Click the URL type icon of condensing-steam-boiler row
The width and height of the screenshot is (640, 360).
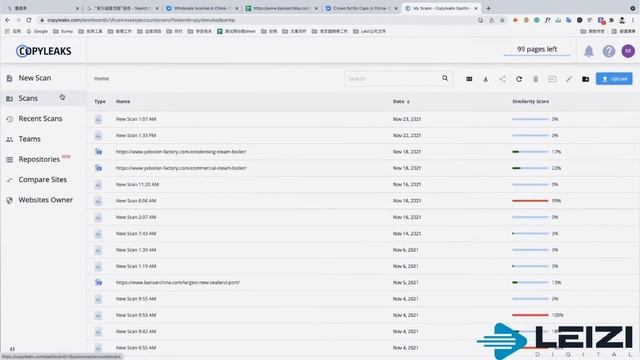[98, 152]
